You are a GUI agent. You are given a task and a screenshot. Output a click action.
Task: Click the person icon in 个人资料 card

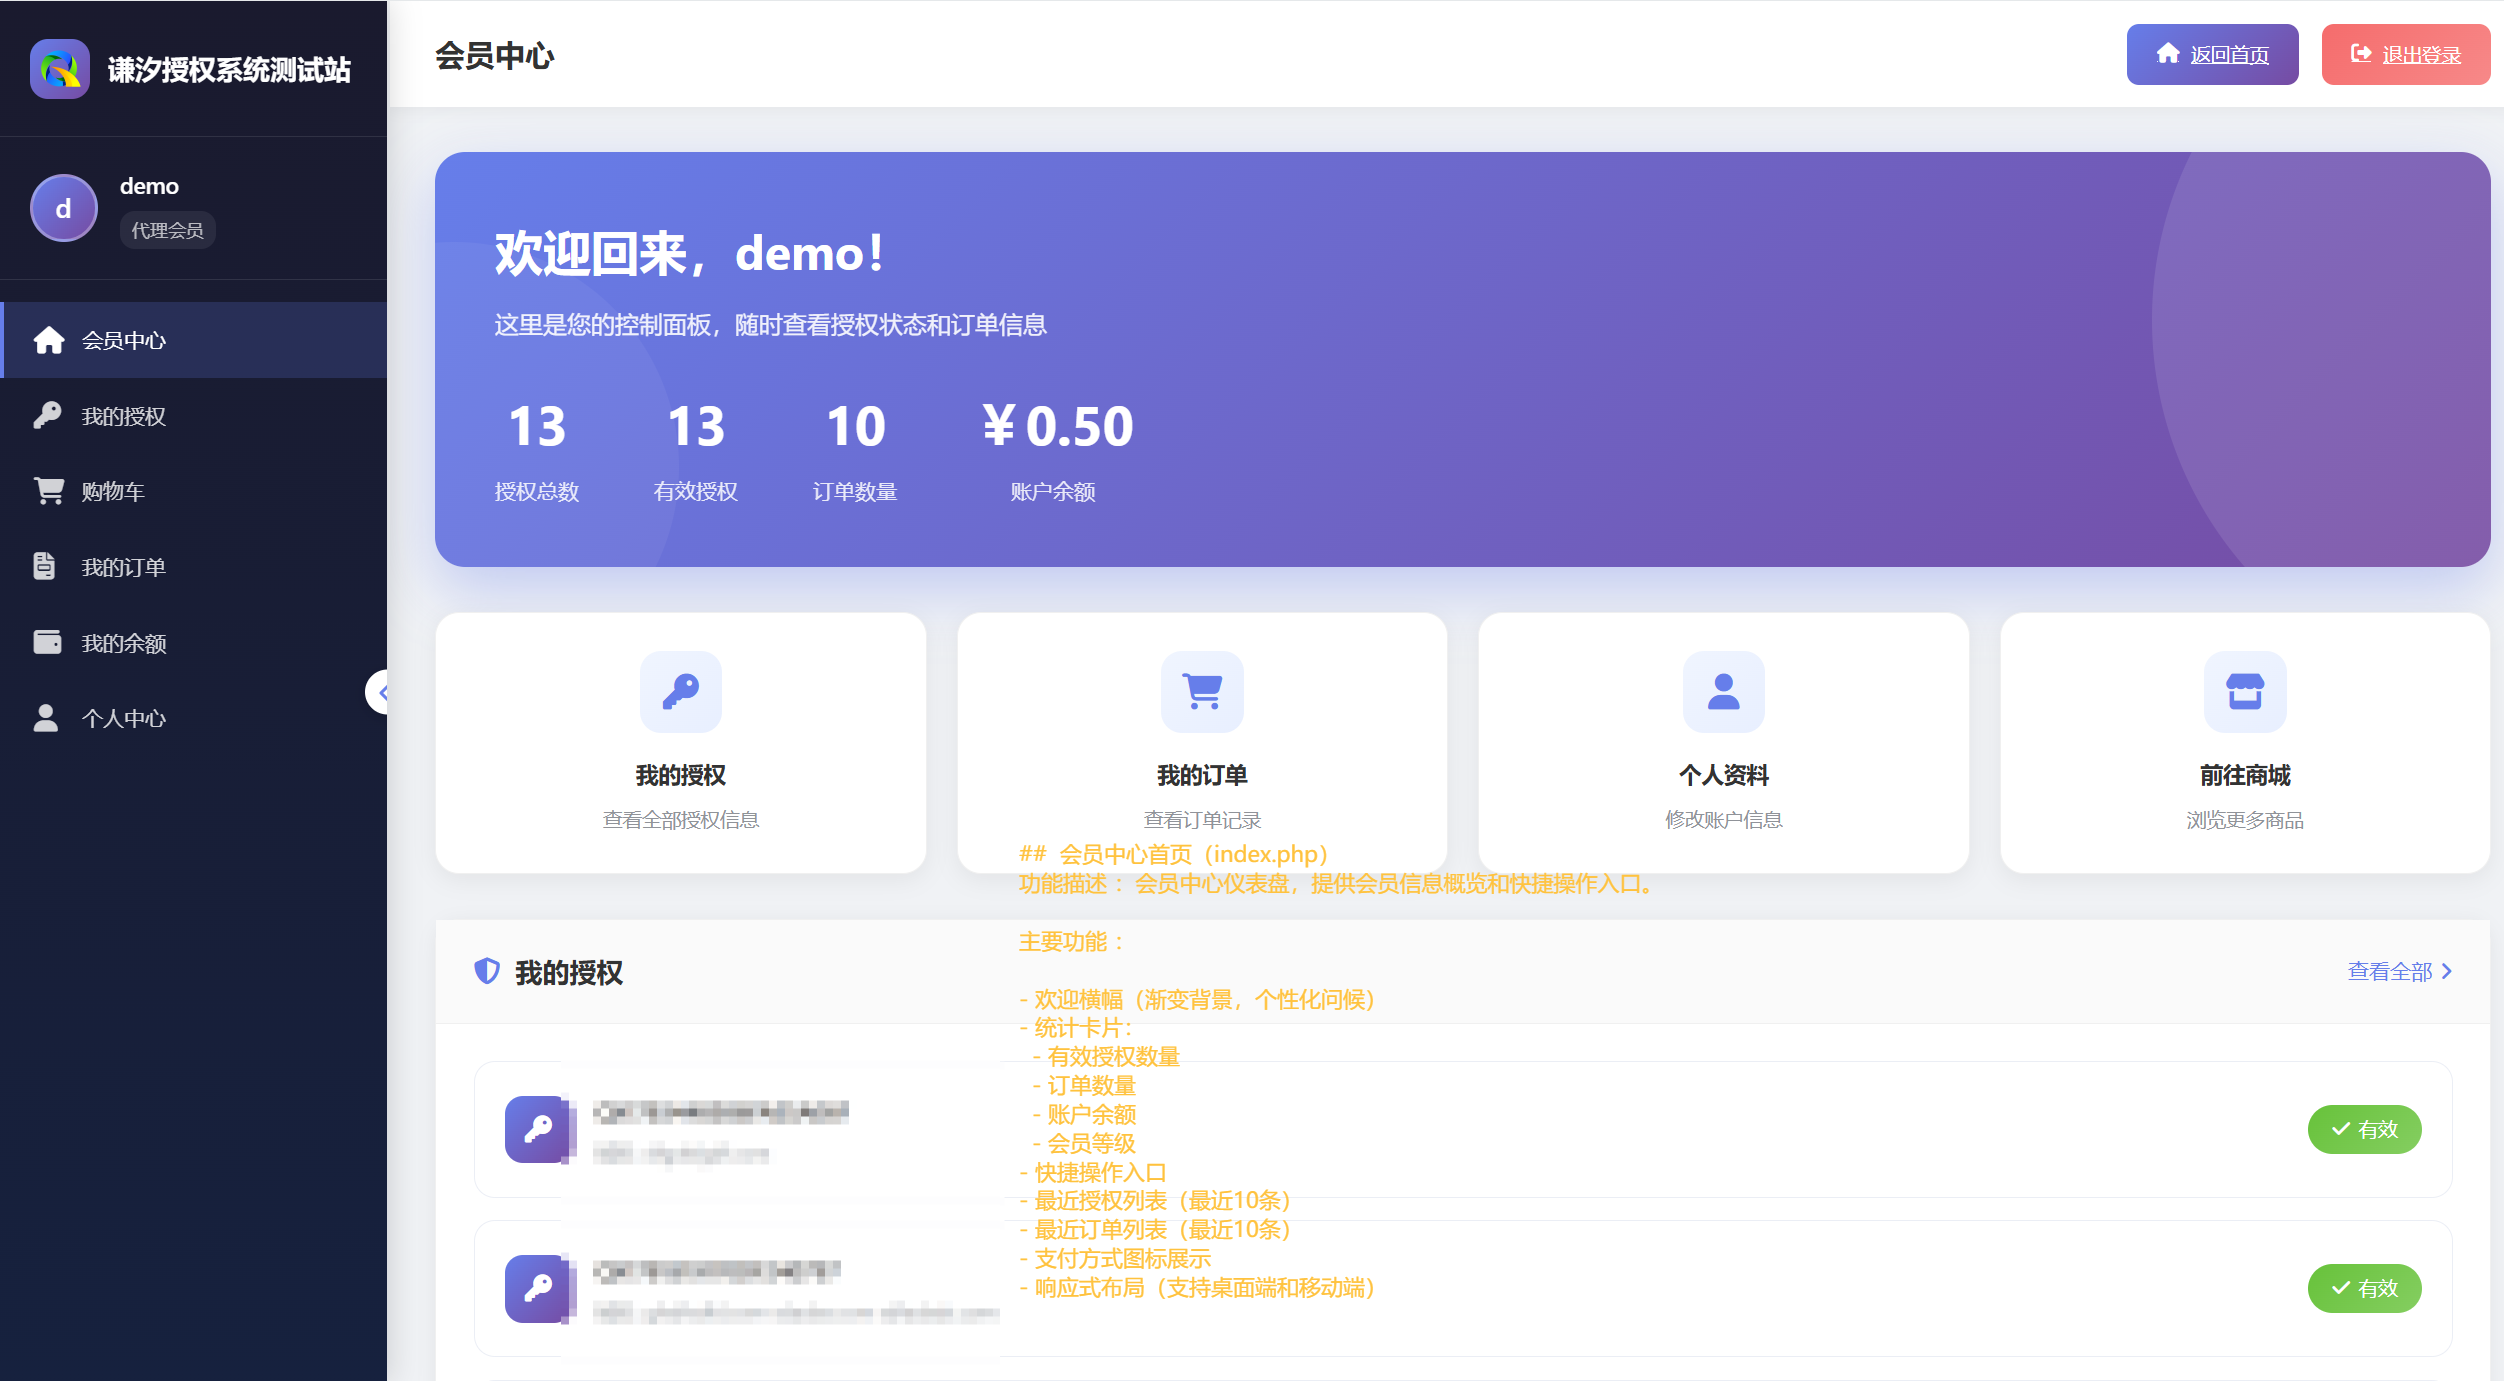1724,692
